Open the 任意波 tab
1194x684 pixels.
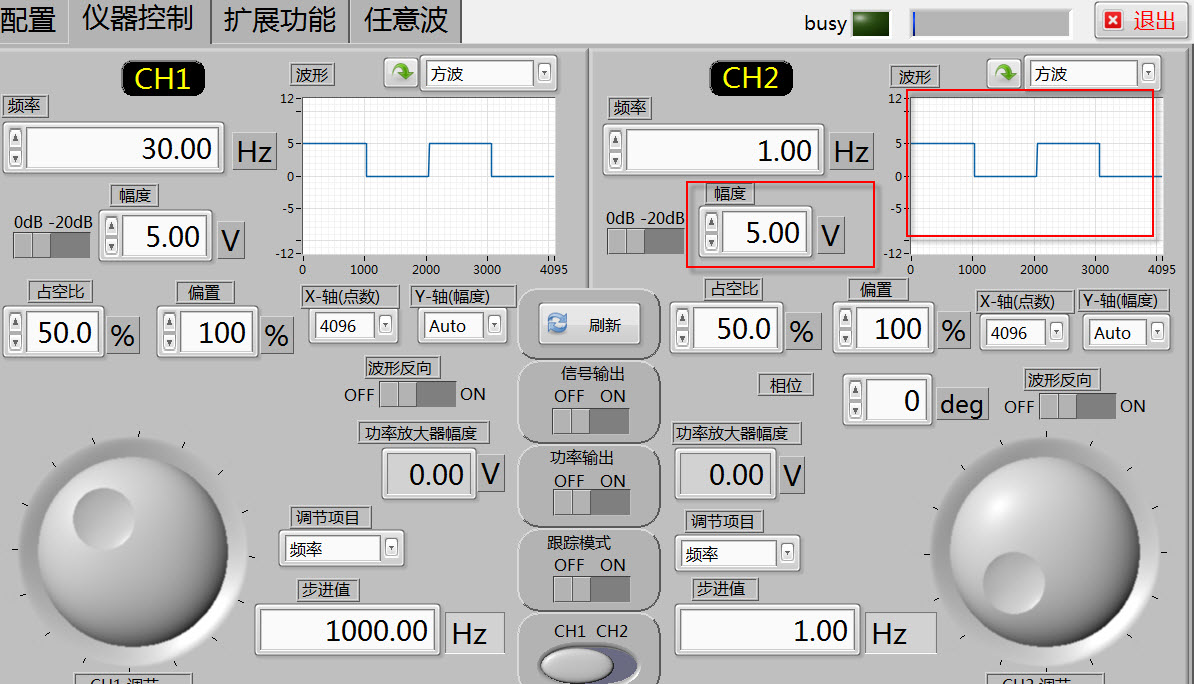(405, 20)
